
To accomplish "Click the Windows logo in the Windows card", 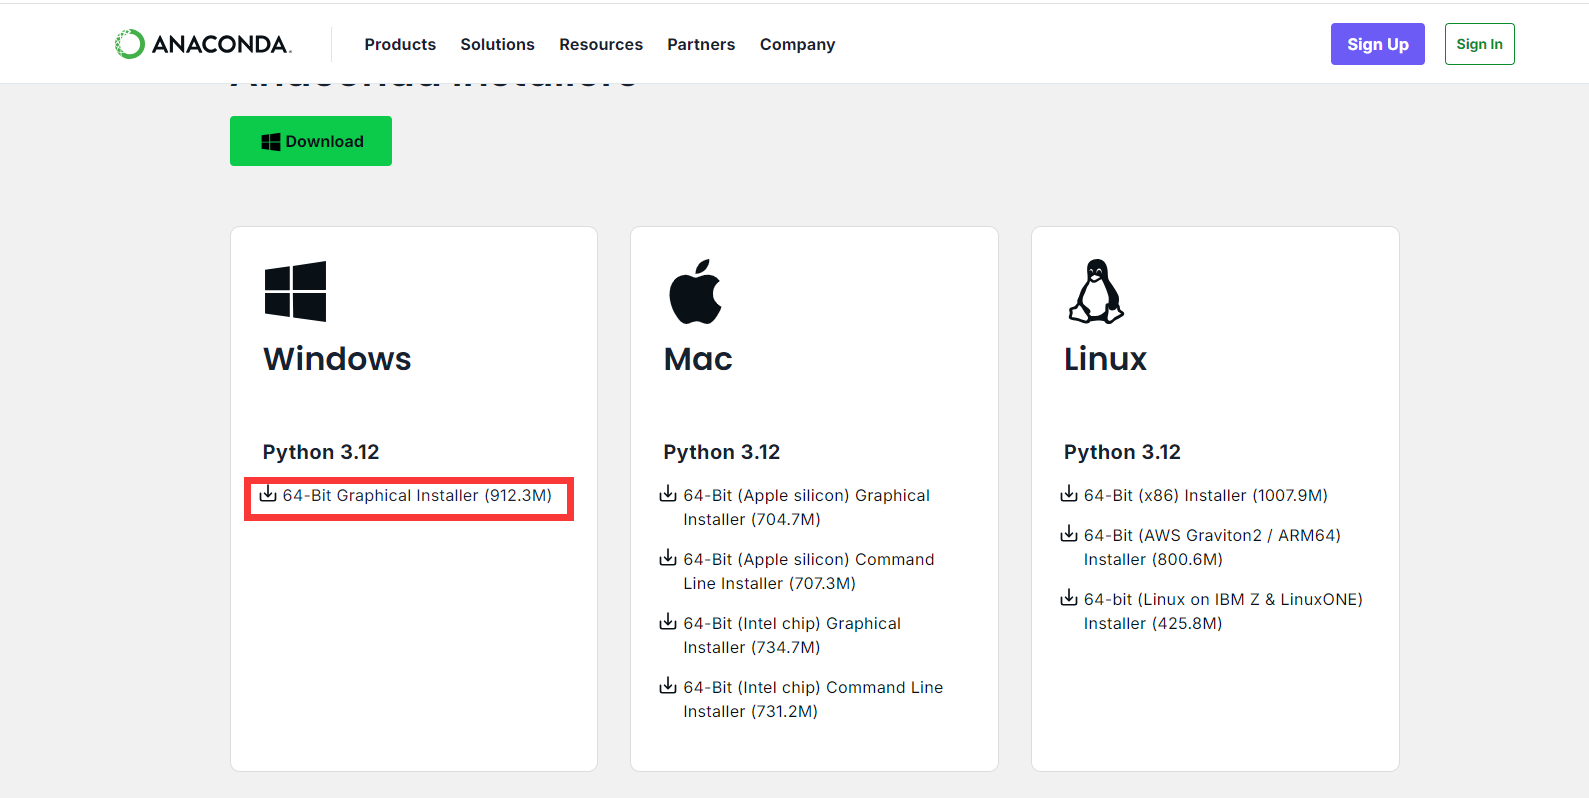I will click(x=295, y=291).
